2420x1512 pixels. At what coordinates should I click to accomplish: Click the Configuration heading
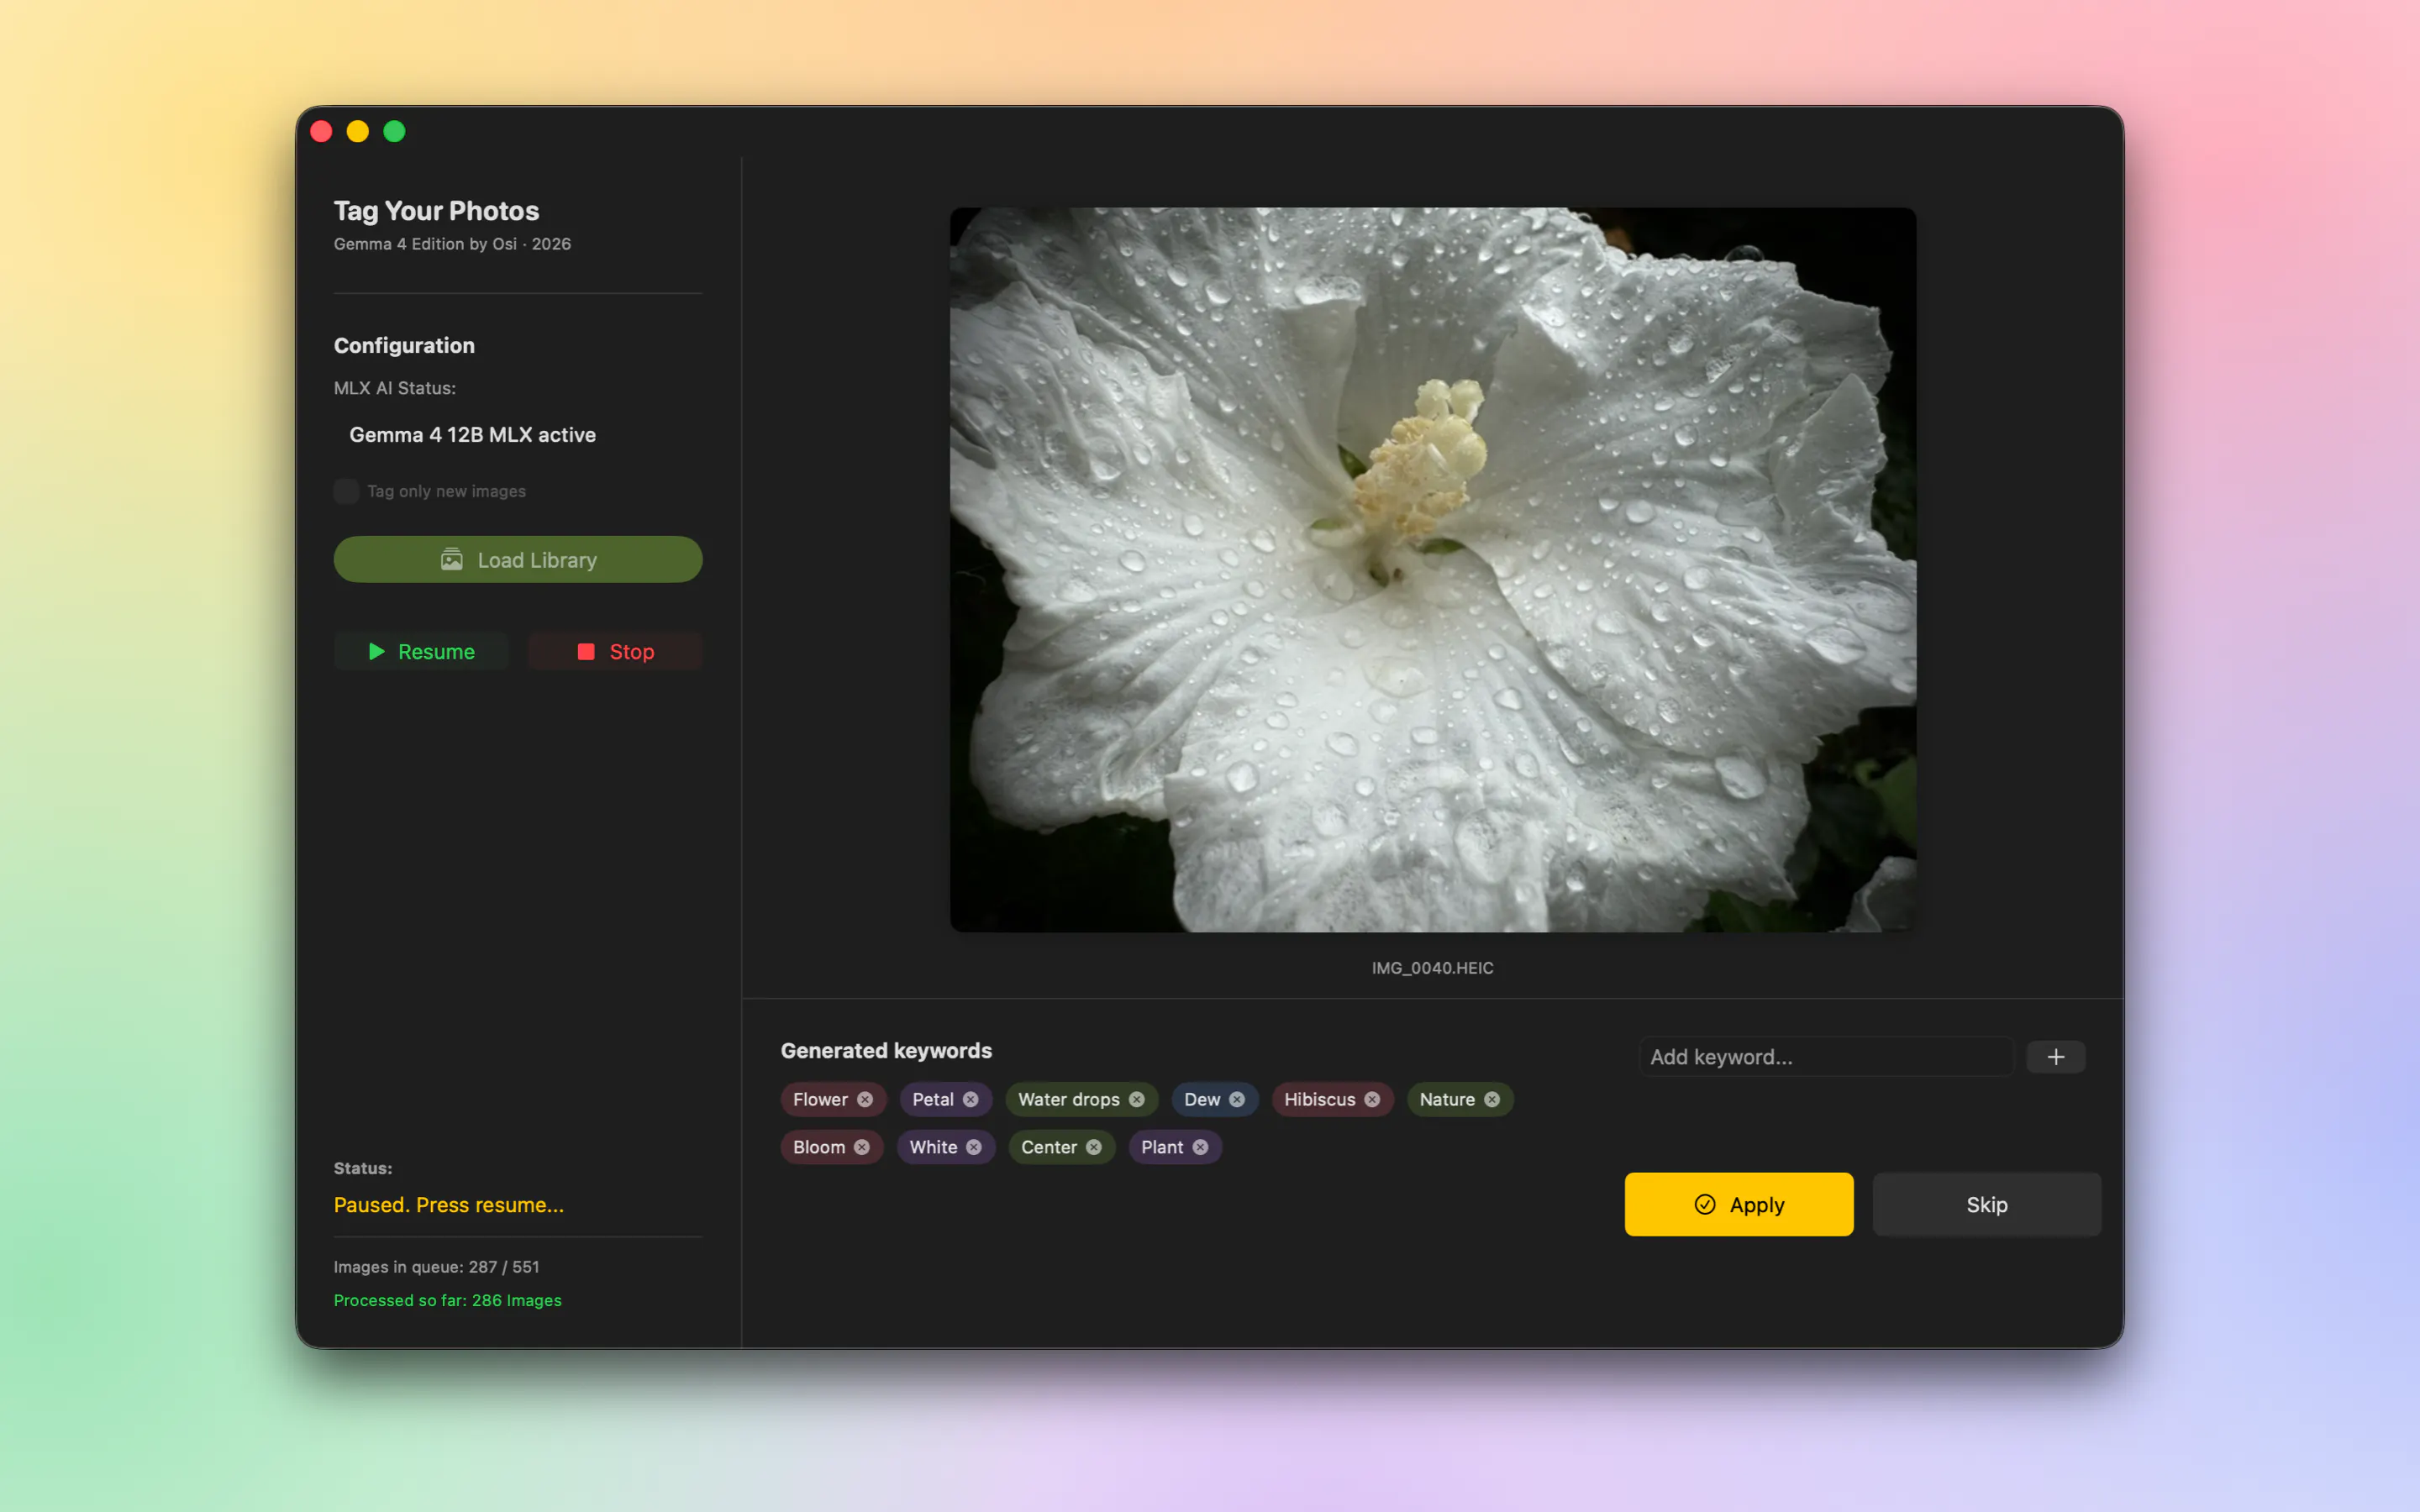point(404,345)
